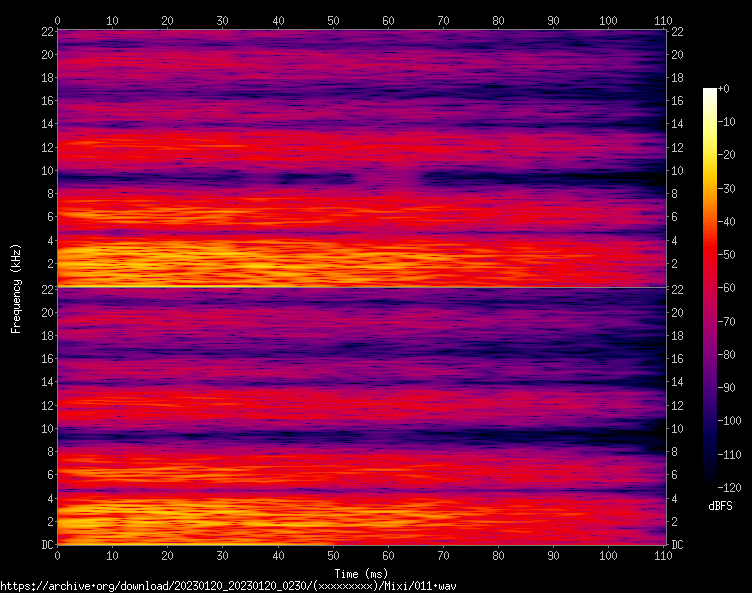The image size is (752, 593).
Task: Click the 12 kHz label on the lower-right frequency axis
Action: pos(679,405)
